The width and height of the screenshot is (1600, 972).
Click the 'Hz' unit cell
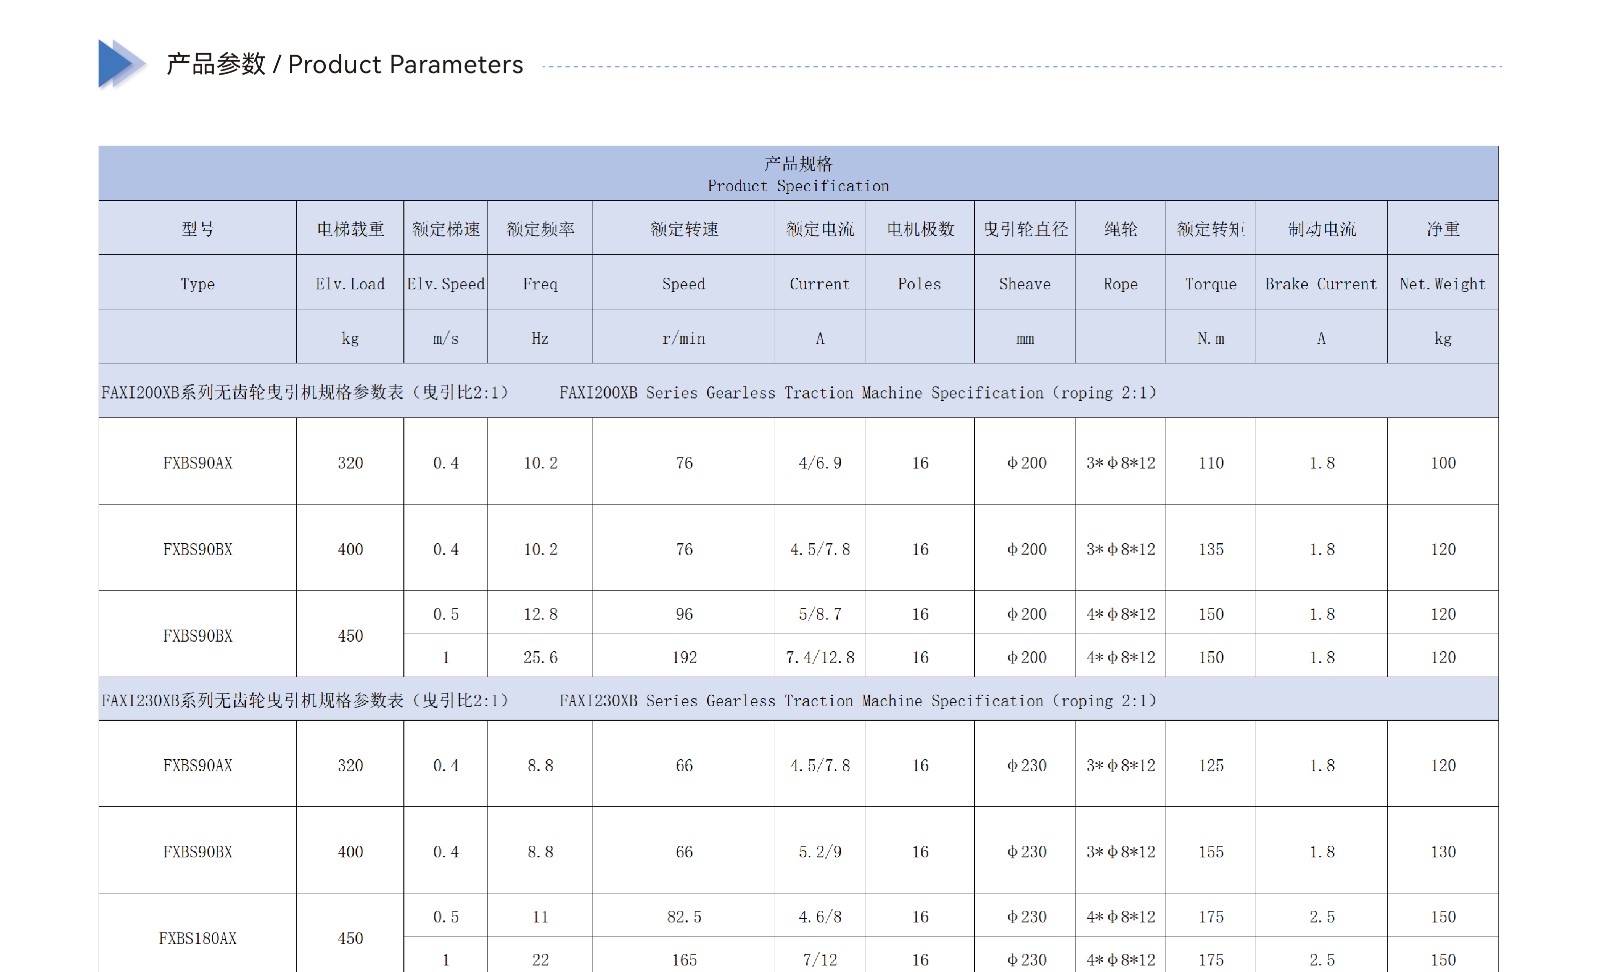coord(540,338)
